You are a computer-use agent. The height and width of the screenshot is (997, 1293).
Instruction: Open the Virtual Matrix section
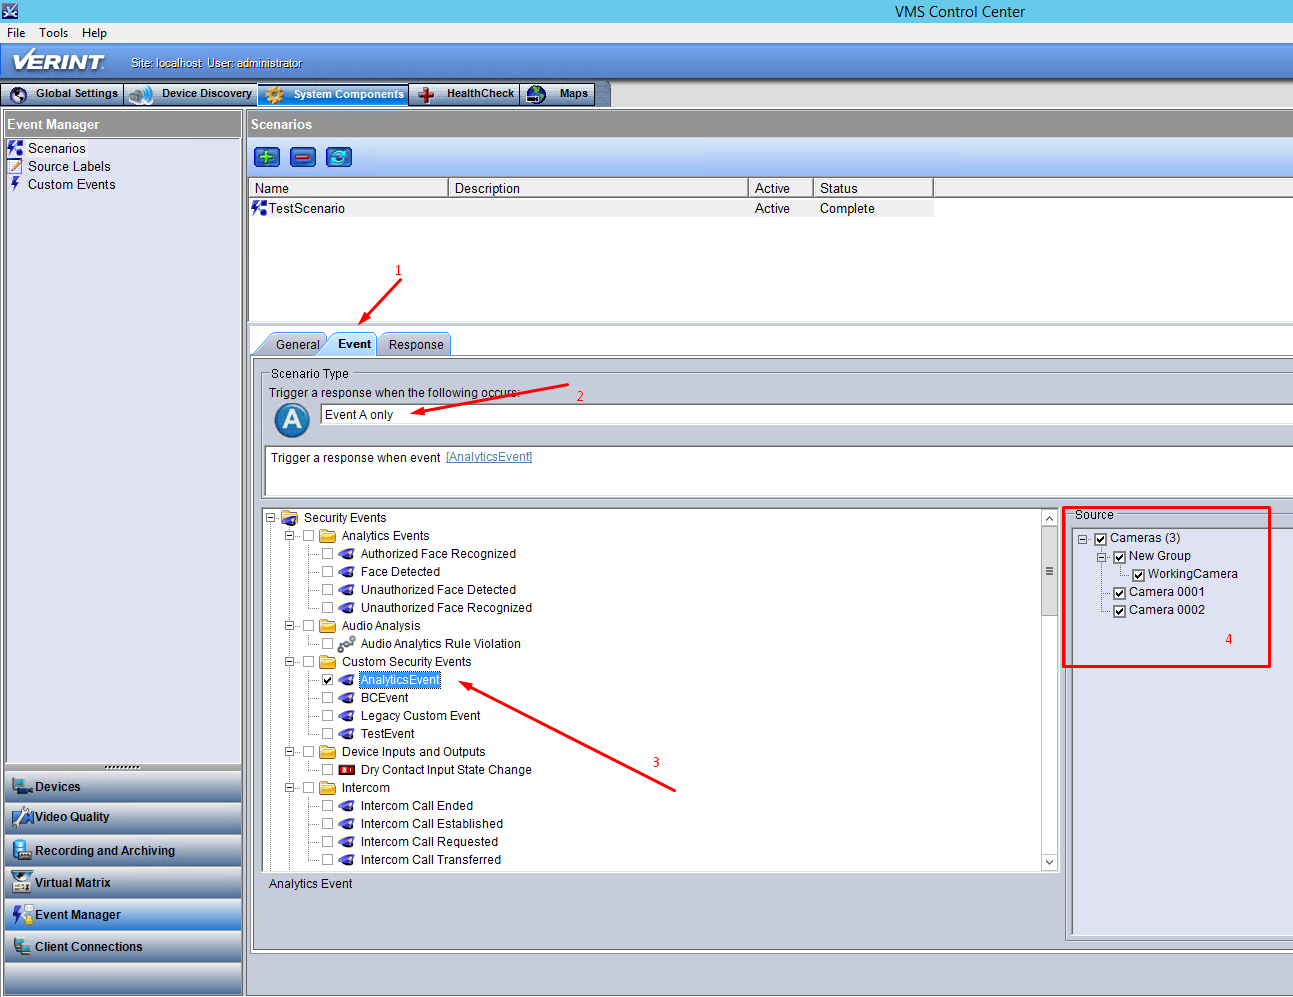[x=123, y=883]
